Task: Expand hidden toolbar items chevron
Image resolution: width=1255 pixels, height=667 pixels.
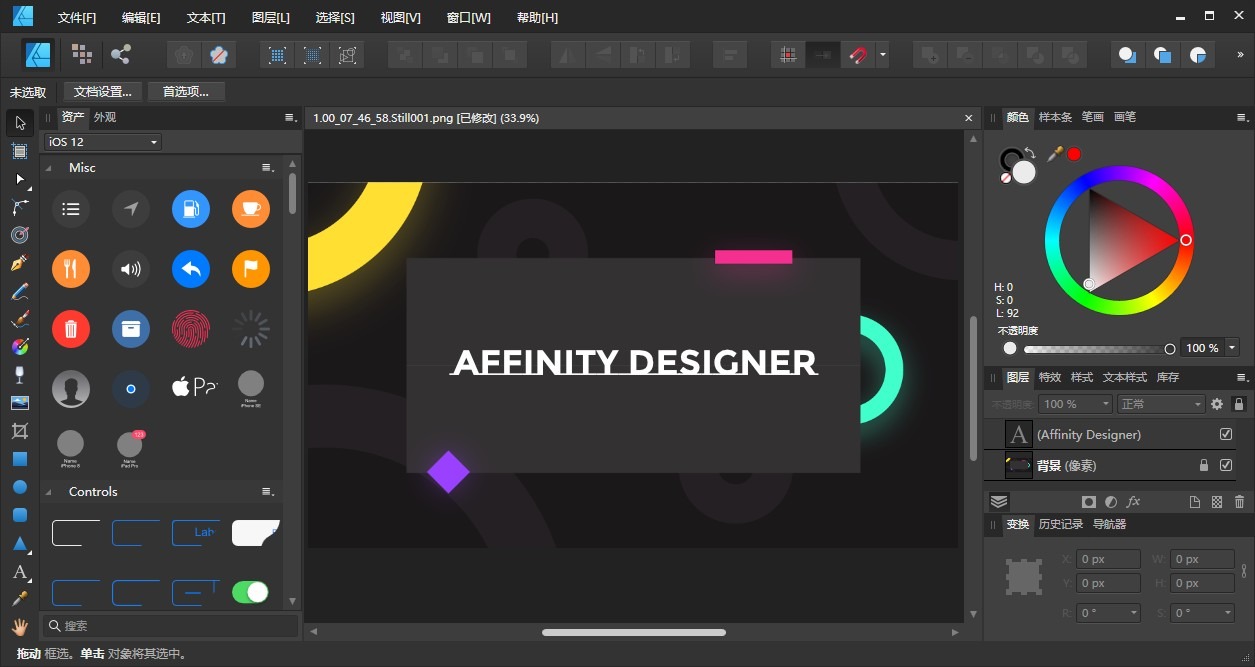Action: click(x=1241, y=55)
